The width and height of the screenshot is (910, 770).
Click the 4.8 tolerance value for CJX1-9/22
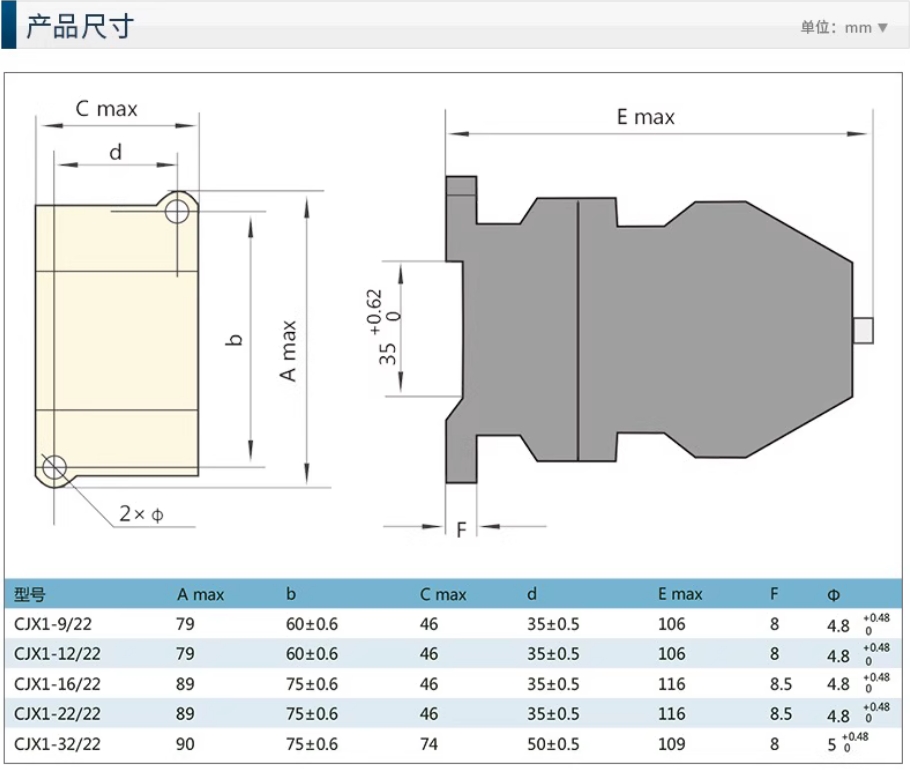(845, 624)
